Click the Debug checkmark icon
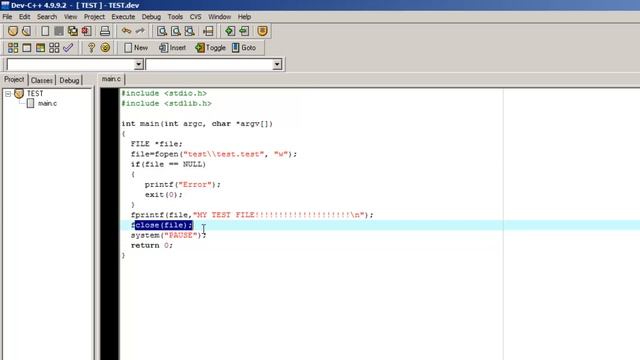This screenshot has width=640, height=360. (68, 48)
